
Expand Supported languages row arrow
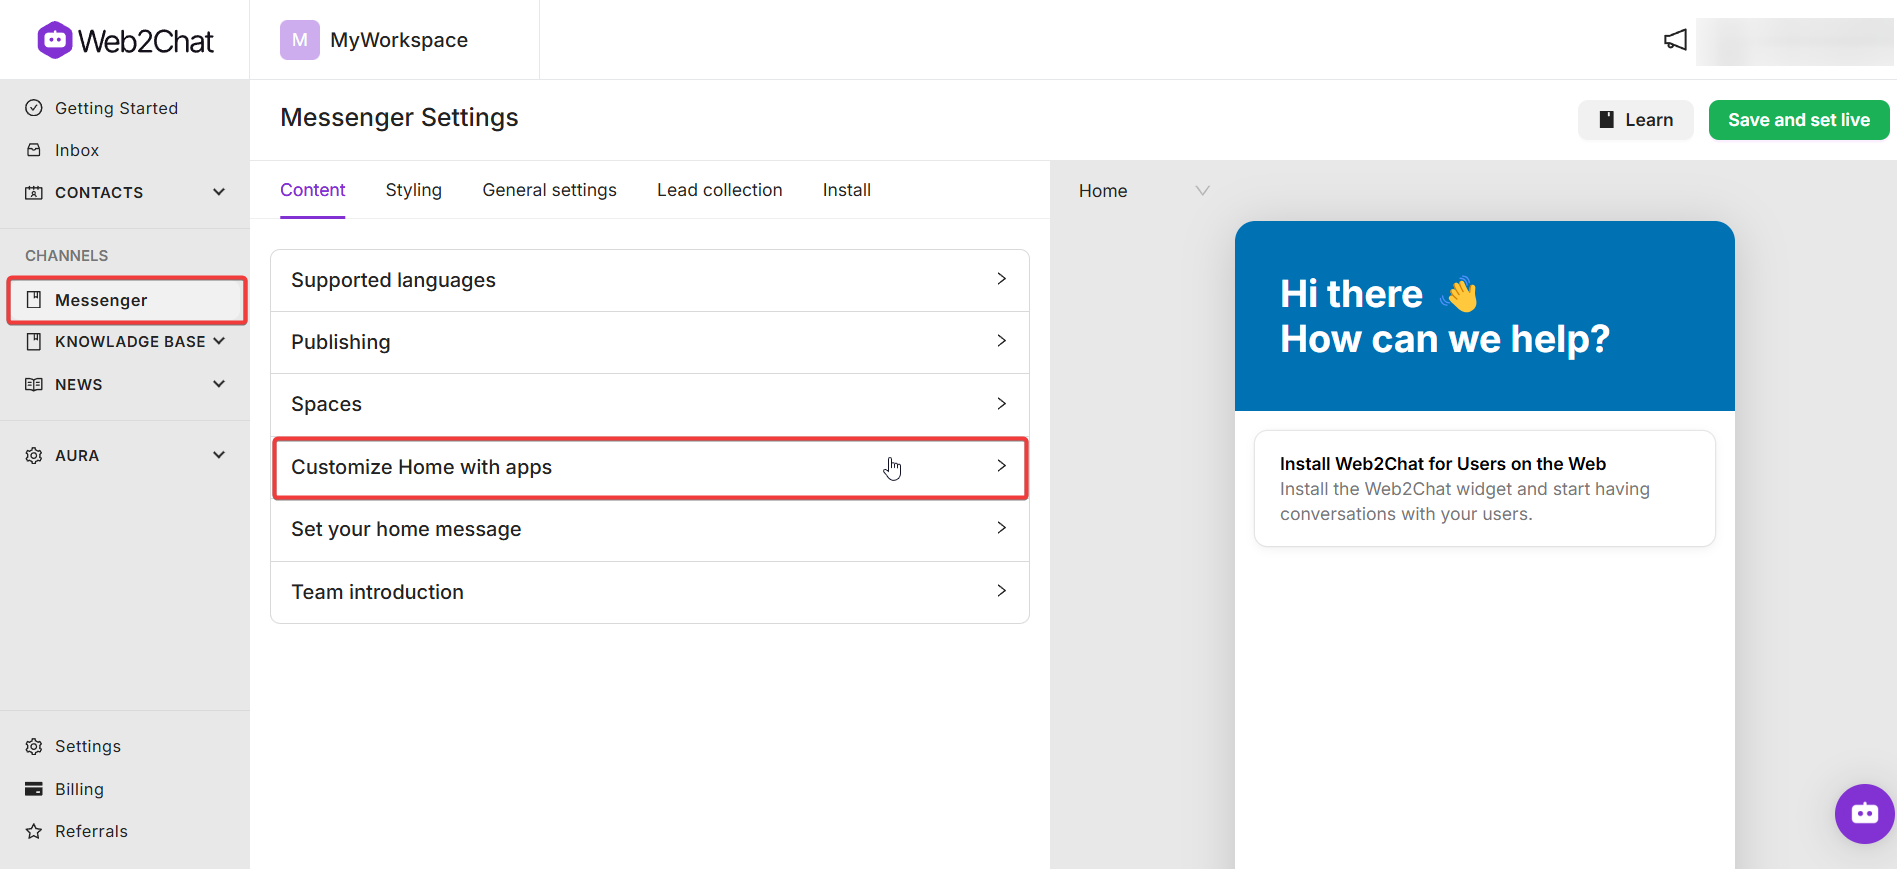(1001, 279)
